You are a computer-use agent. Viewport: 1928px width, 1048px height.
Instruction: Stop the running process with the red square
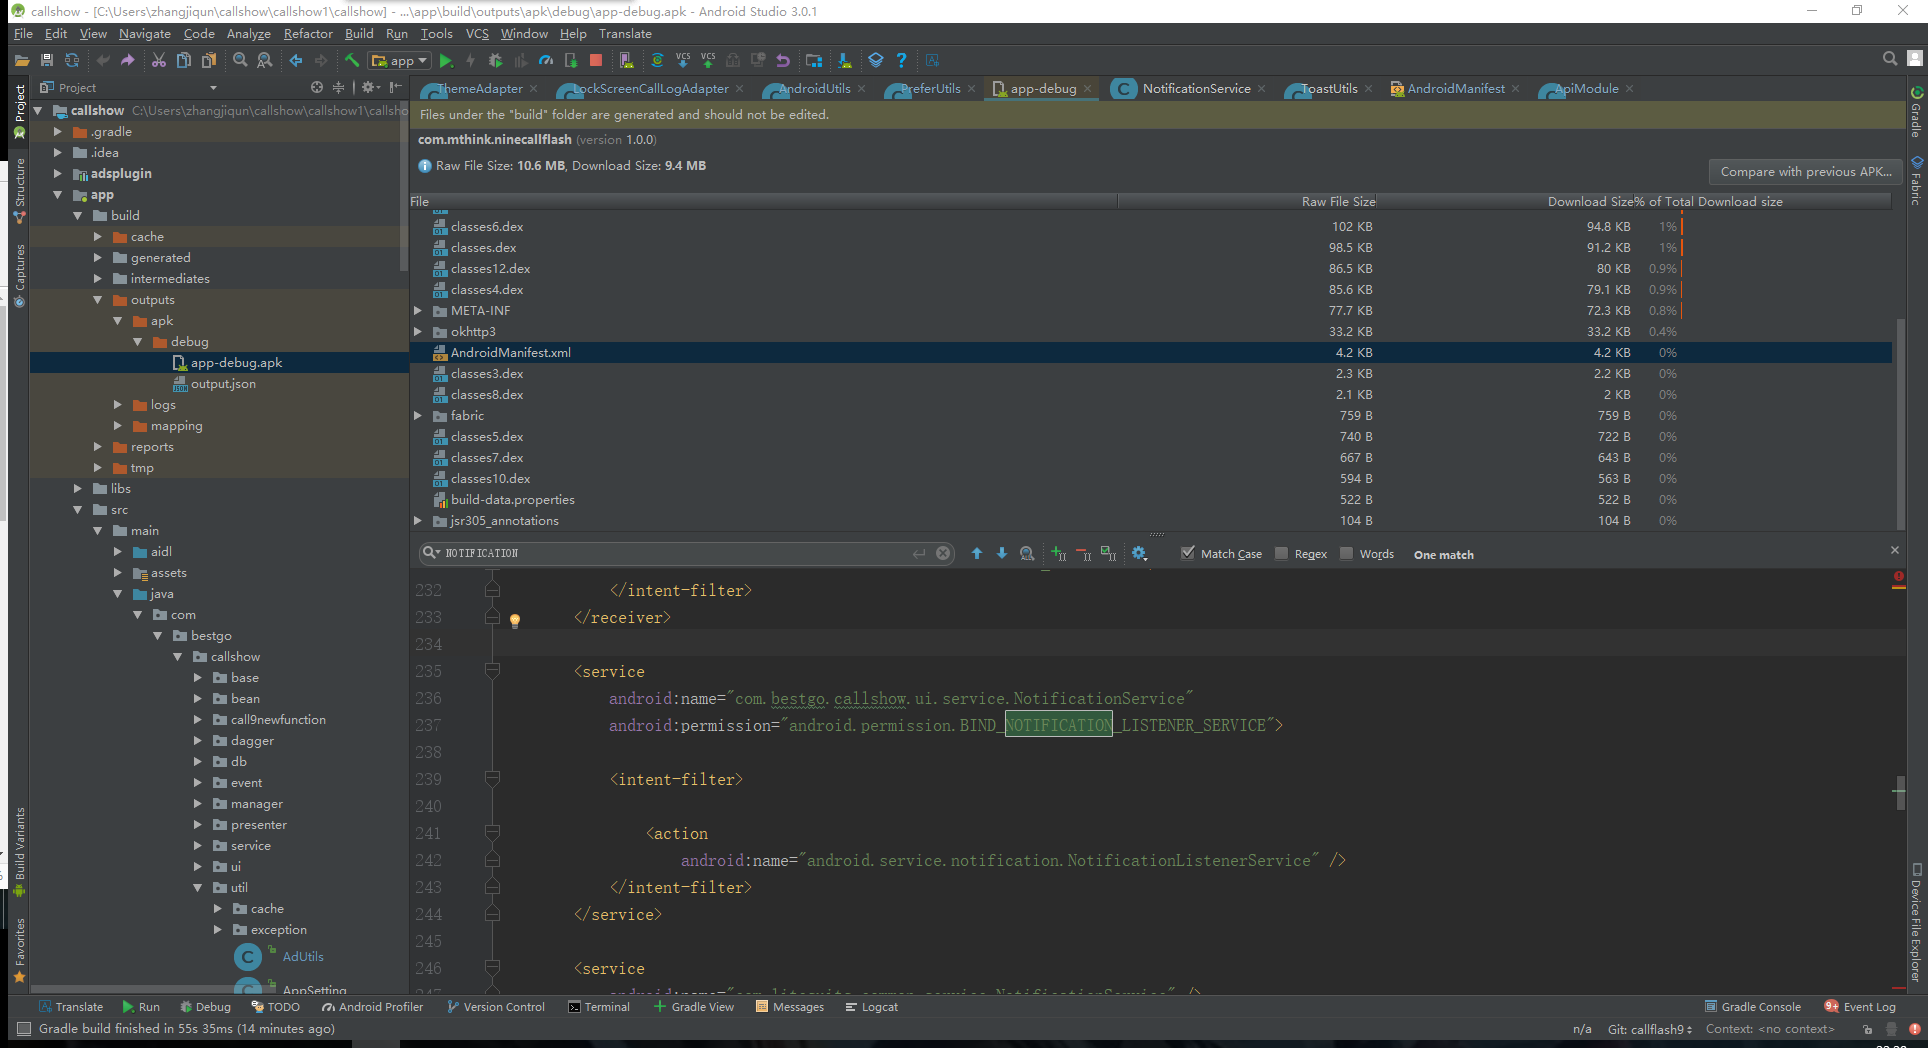click(x=596, y=61)
